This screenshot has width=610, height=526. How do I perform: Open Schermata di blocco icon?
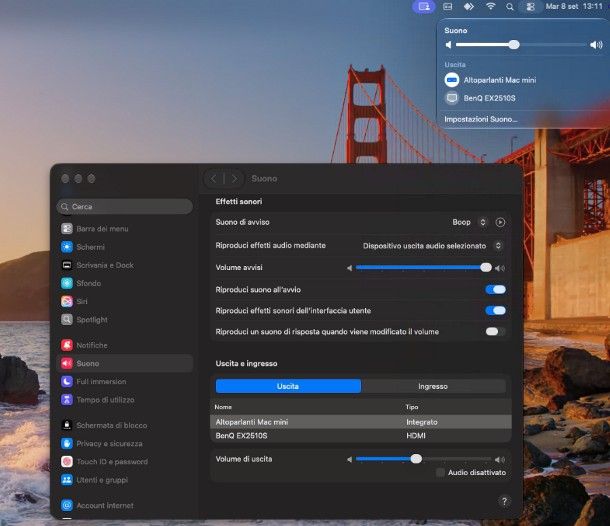click(x=67, y=425)
